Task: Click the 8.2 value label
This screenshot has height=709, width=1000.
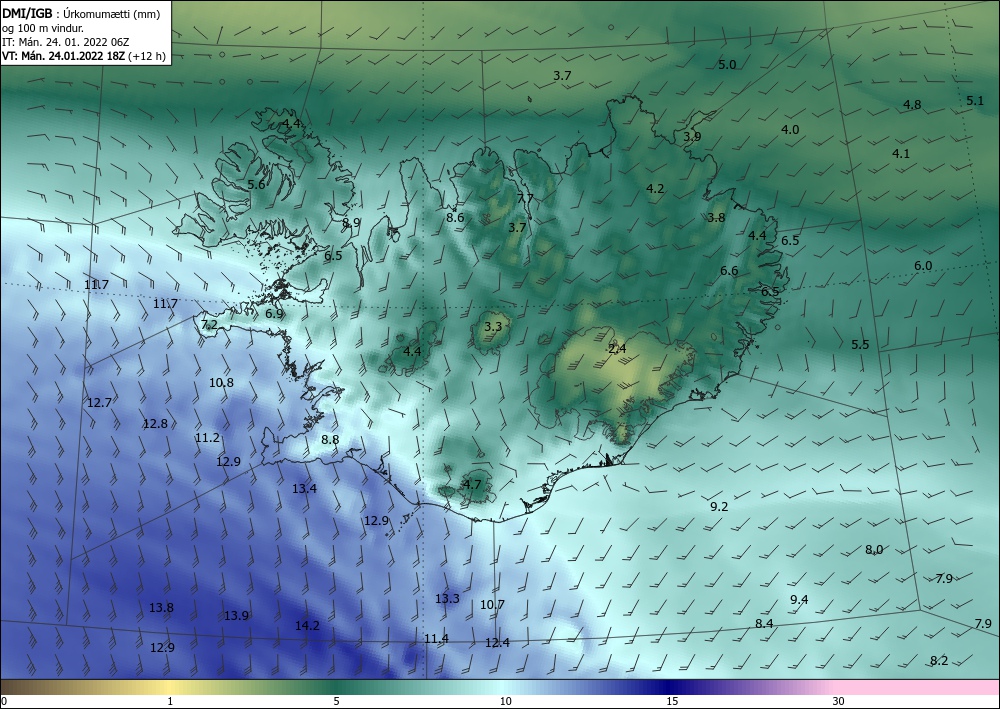Action: pyautogui.click(x=939, y=661)
